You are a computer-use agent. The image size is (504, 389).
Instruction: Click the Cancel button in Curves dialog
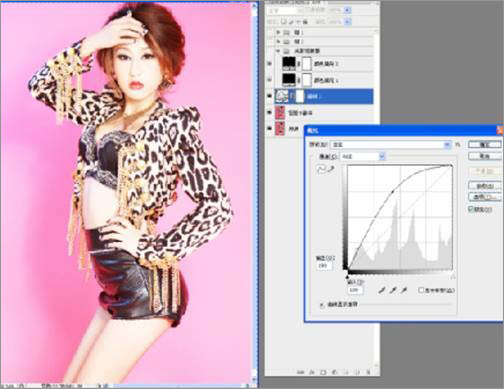pyautogui.click(x=485, y=156)
